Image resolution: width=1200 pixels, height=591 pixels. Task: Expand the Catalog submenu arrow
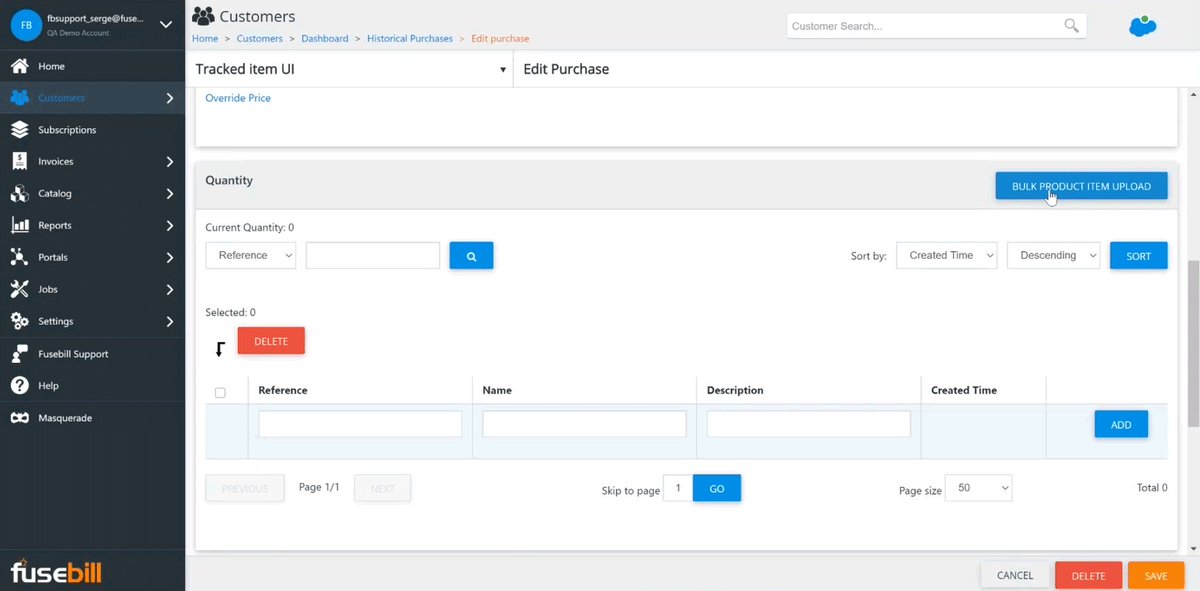point(170,193)
